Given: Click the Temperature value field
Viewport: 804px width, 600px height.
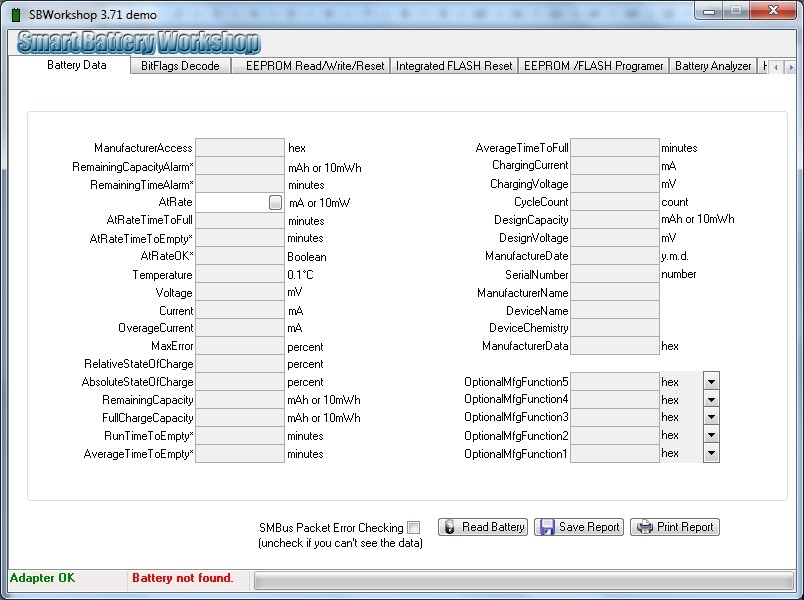Looking at the screenshot, I should coord(240,274).
